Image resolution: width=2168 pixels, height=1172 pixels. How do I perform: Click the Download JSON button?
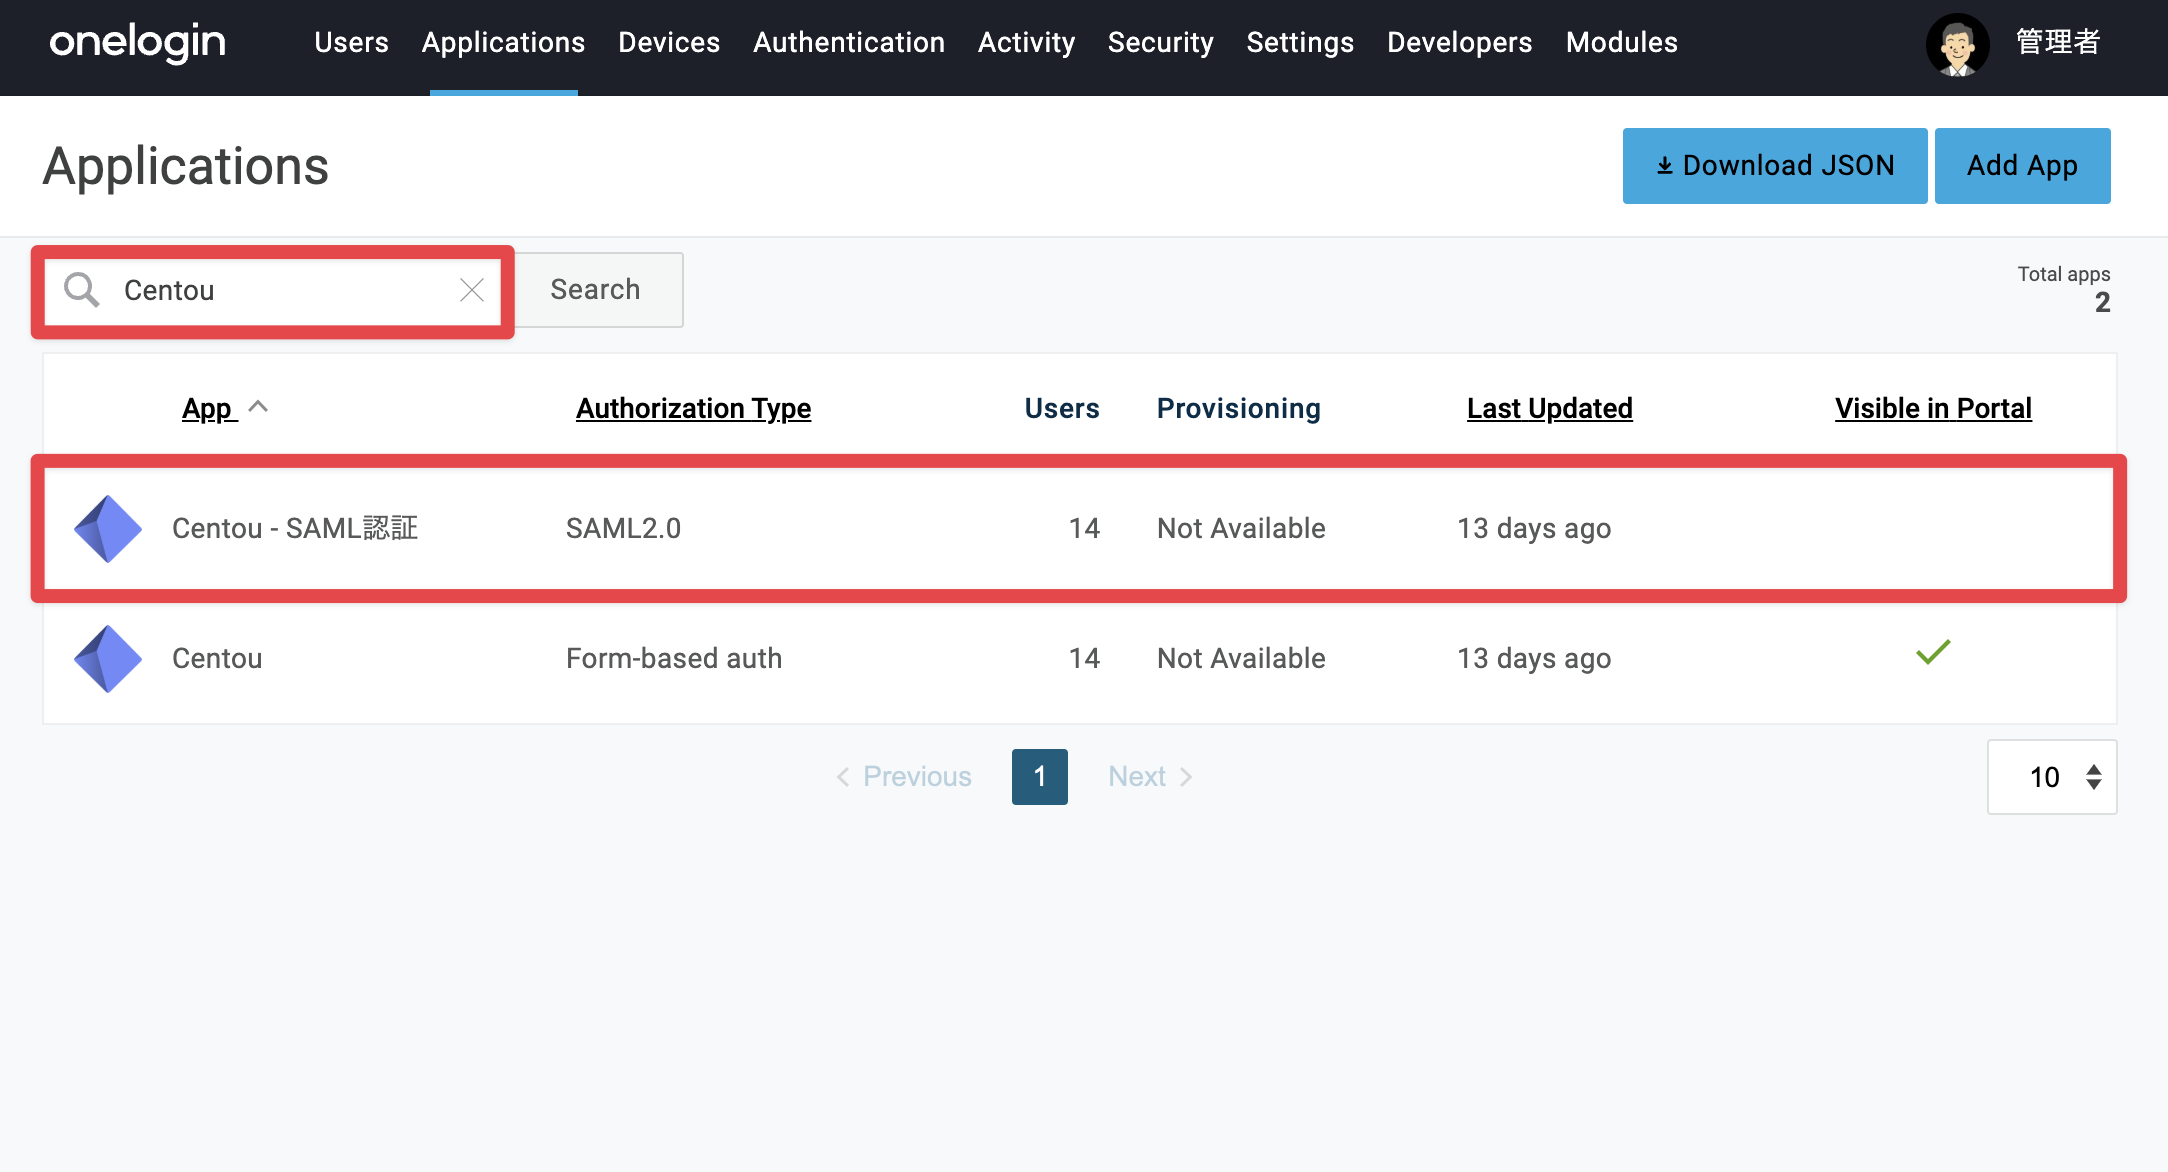pos(1775,166)
